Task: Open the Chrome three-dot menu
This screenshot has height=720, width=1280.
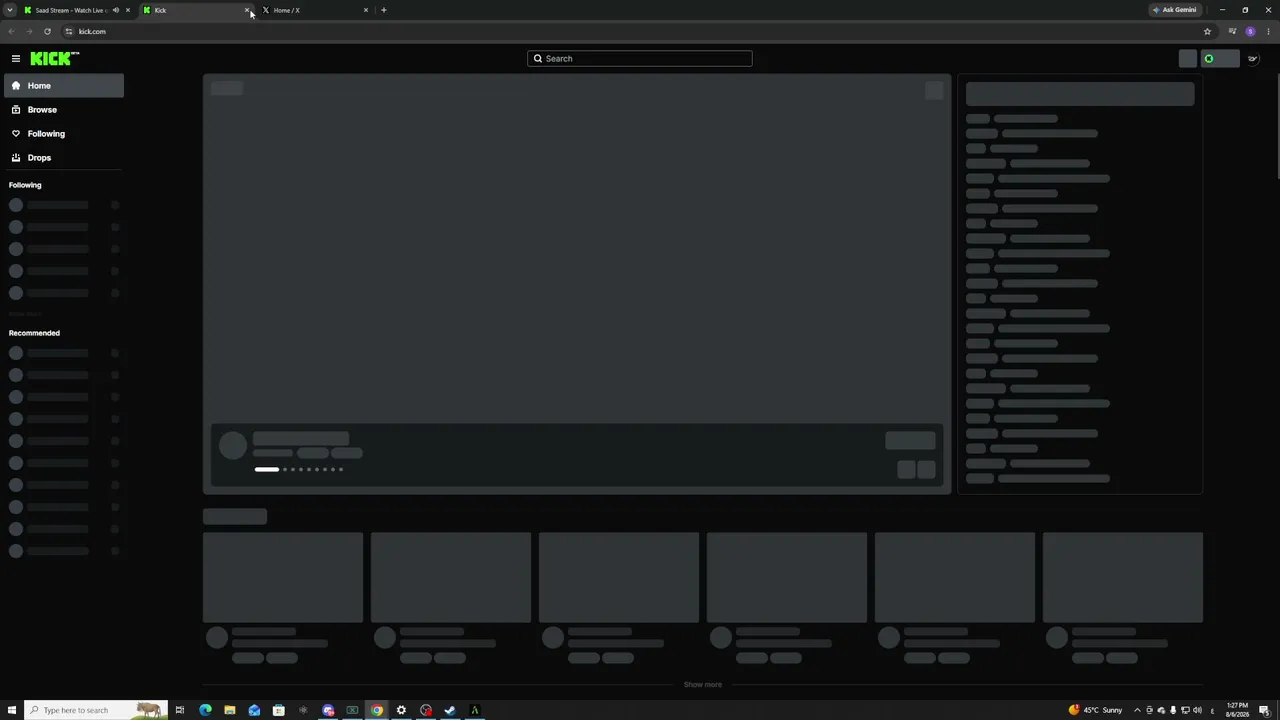Action: [1268, 31]
